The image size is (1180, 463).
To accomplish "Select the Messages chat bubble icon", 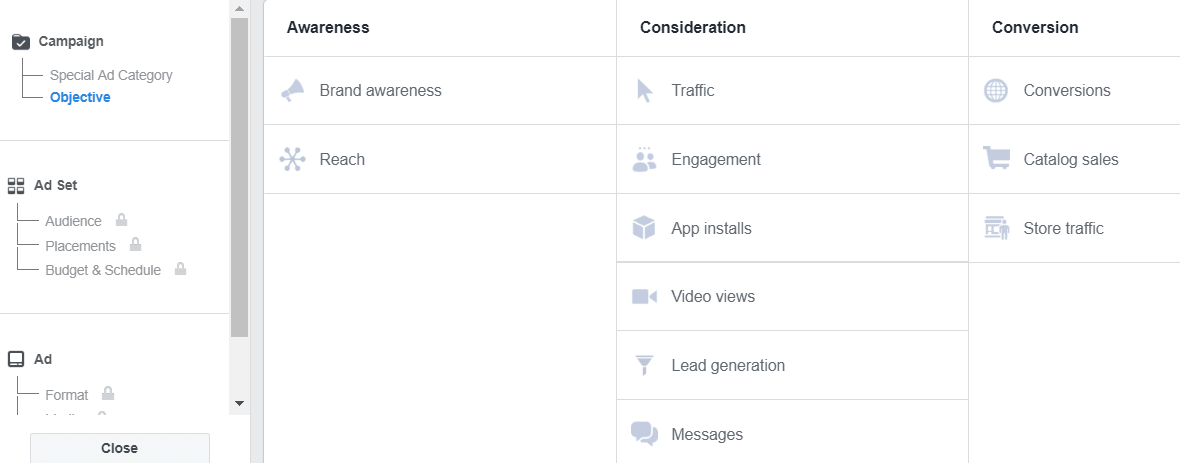I will tap(645, 434).
